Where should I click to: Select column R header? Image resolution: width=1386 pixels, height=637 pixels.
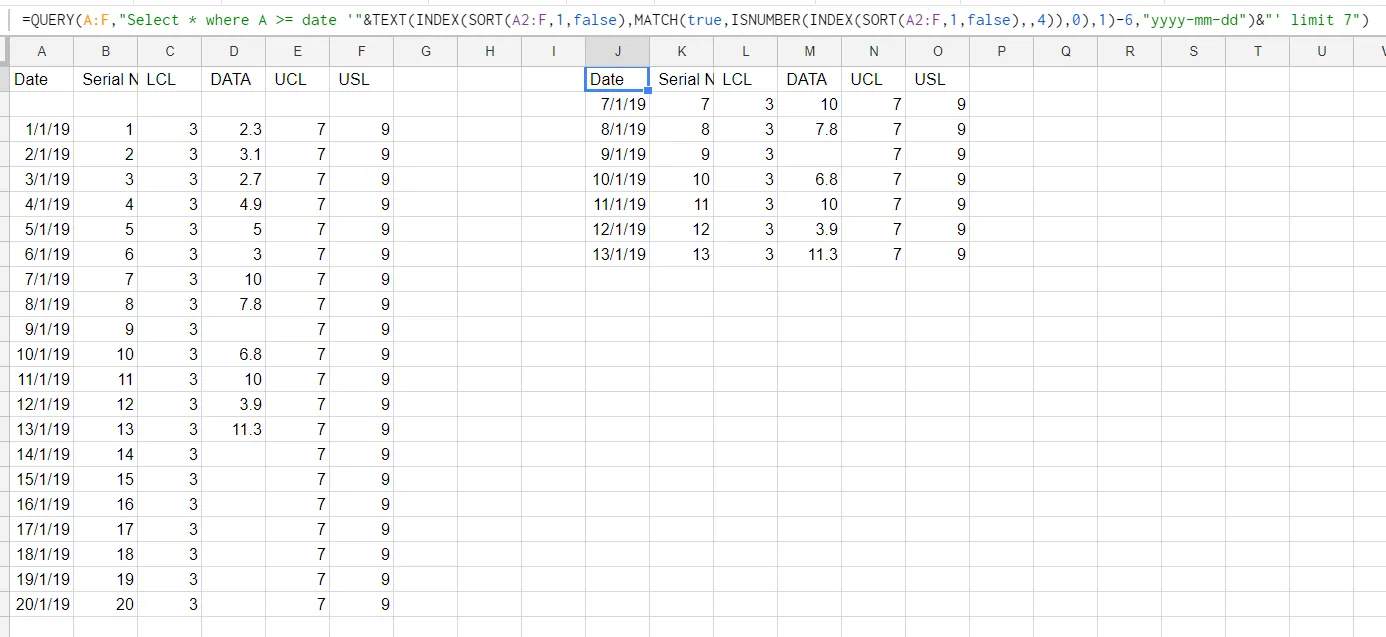[x=1130, y=51]
